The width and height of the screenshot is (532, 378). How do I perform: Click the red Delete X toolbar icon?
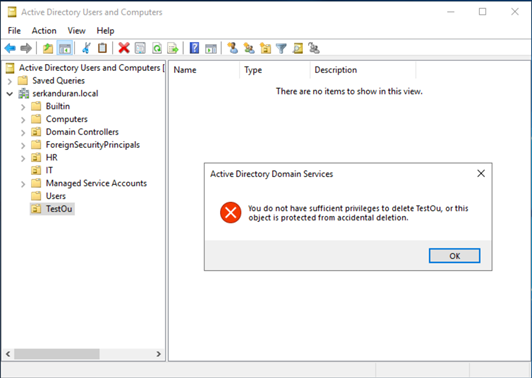124,48
